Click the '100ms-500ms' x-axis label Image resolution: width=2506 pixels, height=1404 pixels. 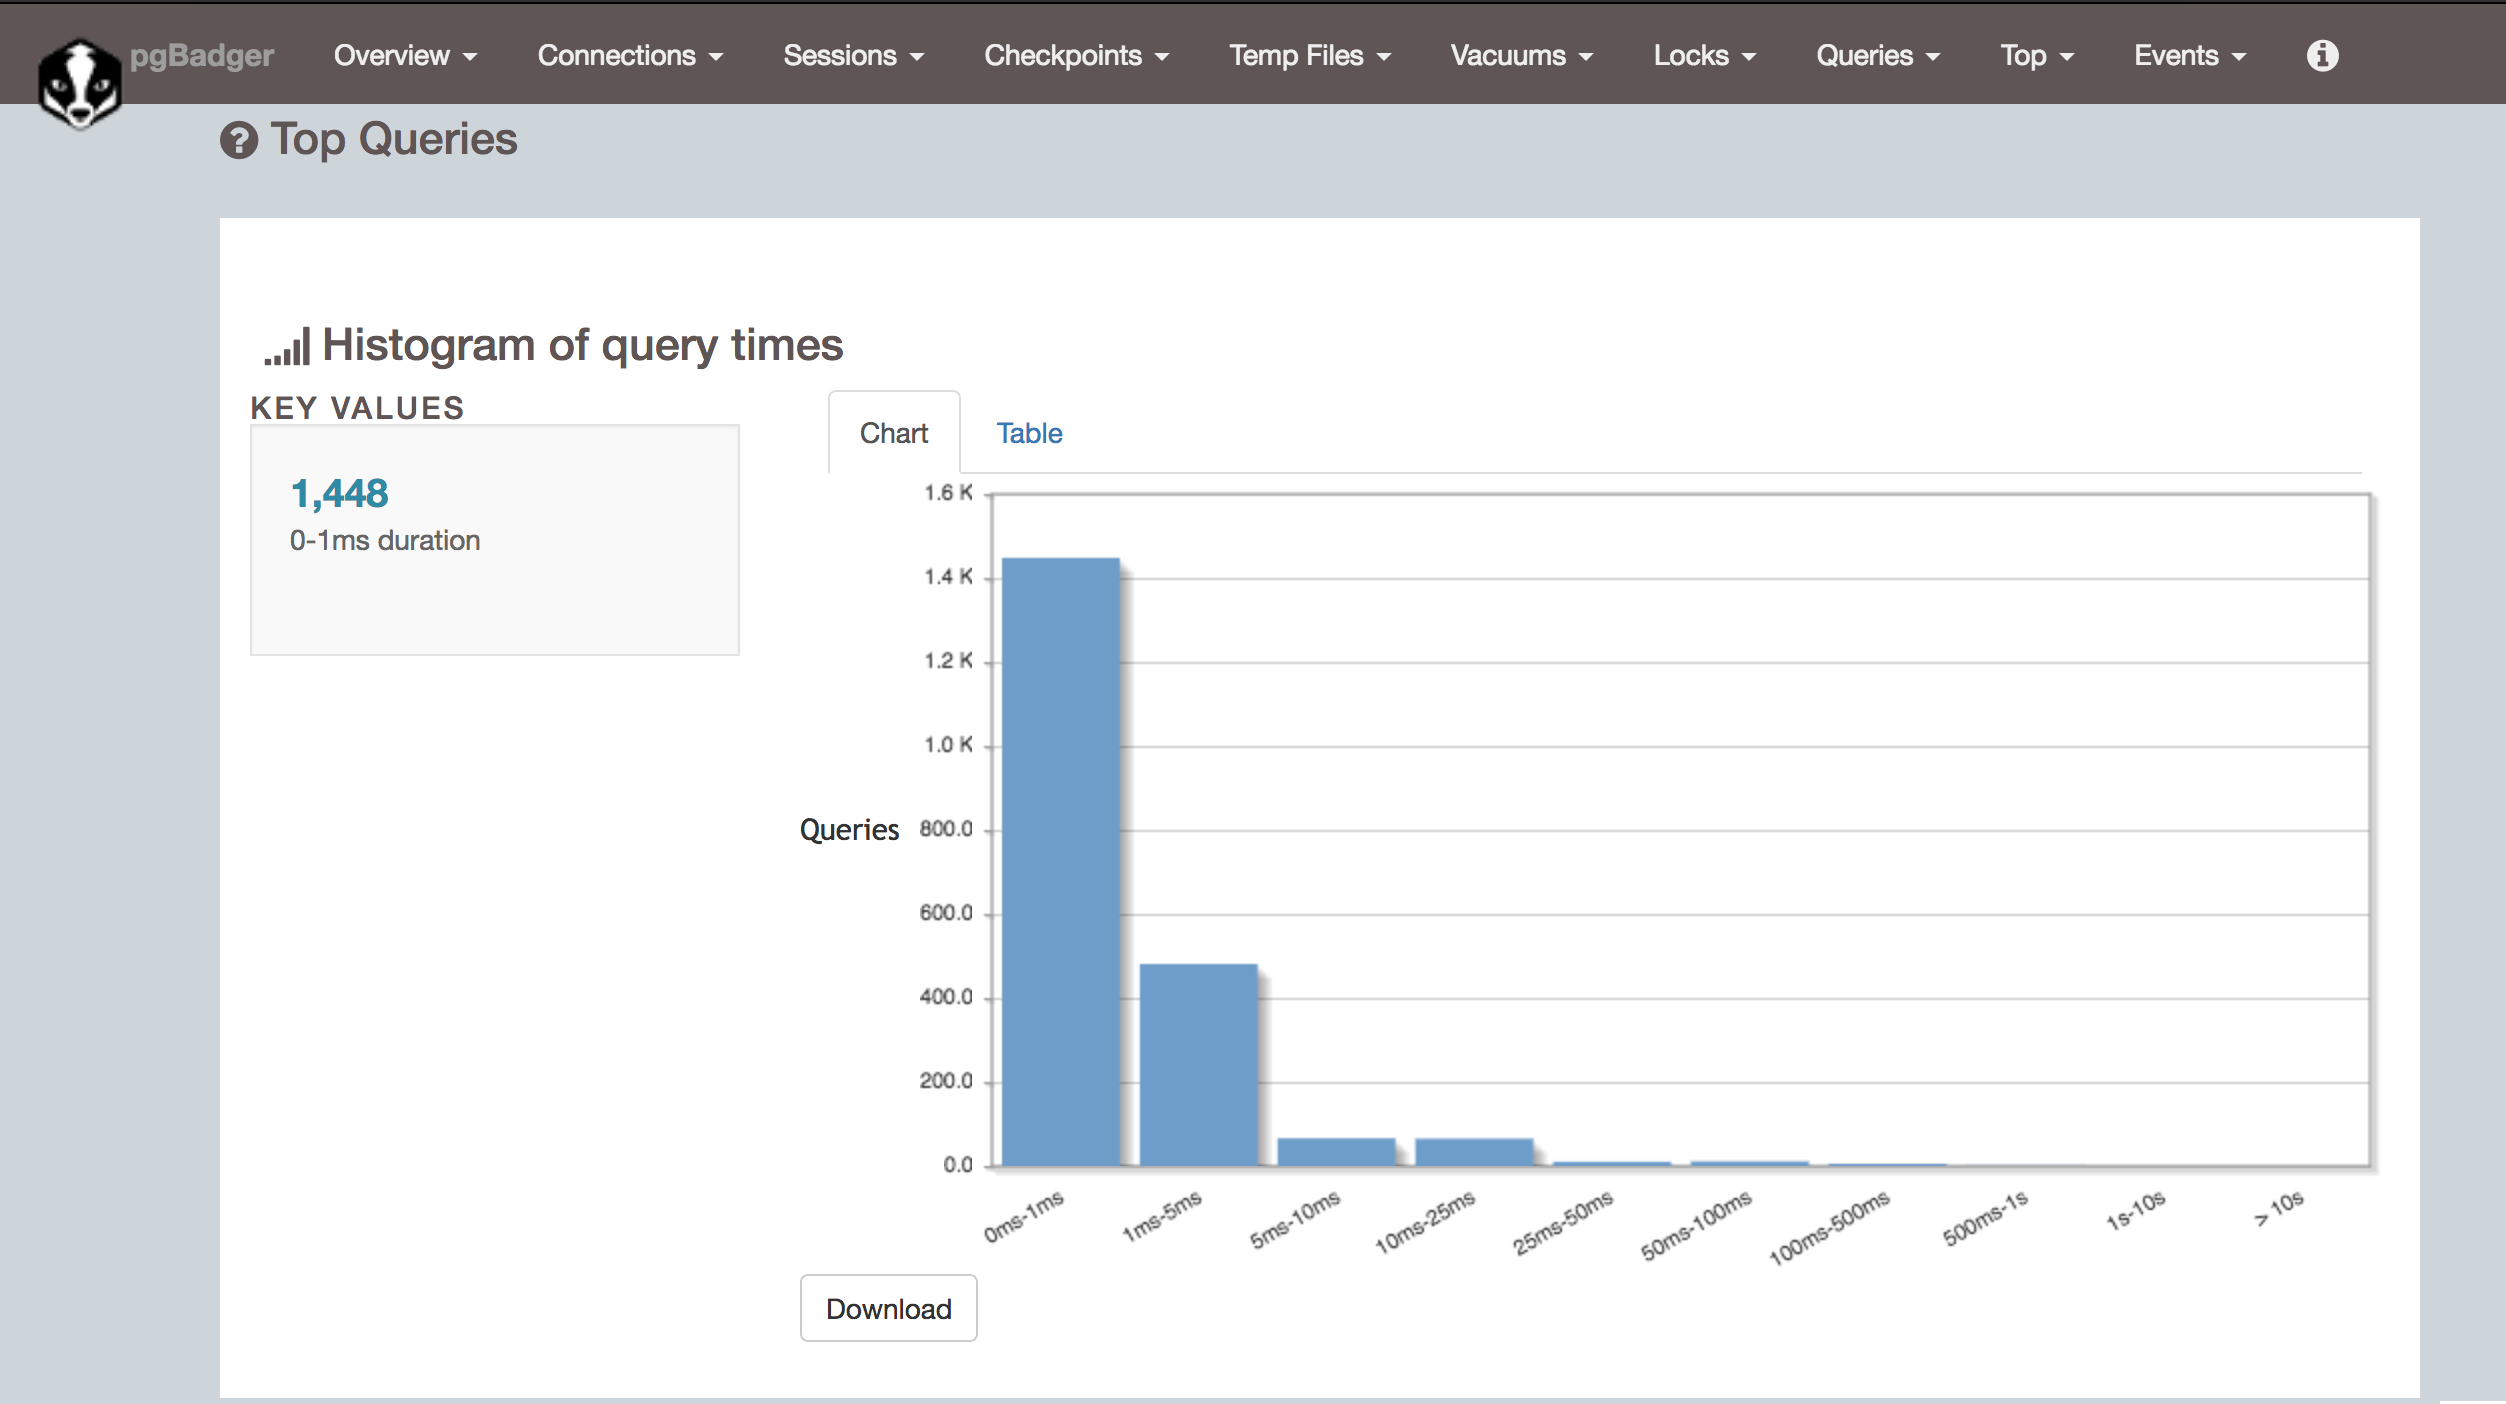[x=1829, y=1227]
